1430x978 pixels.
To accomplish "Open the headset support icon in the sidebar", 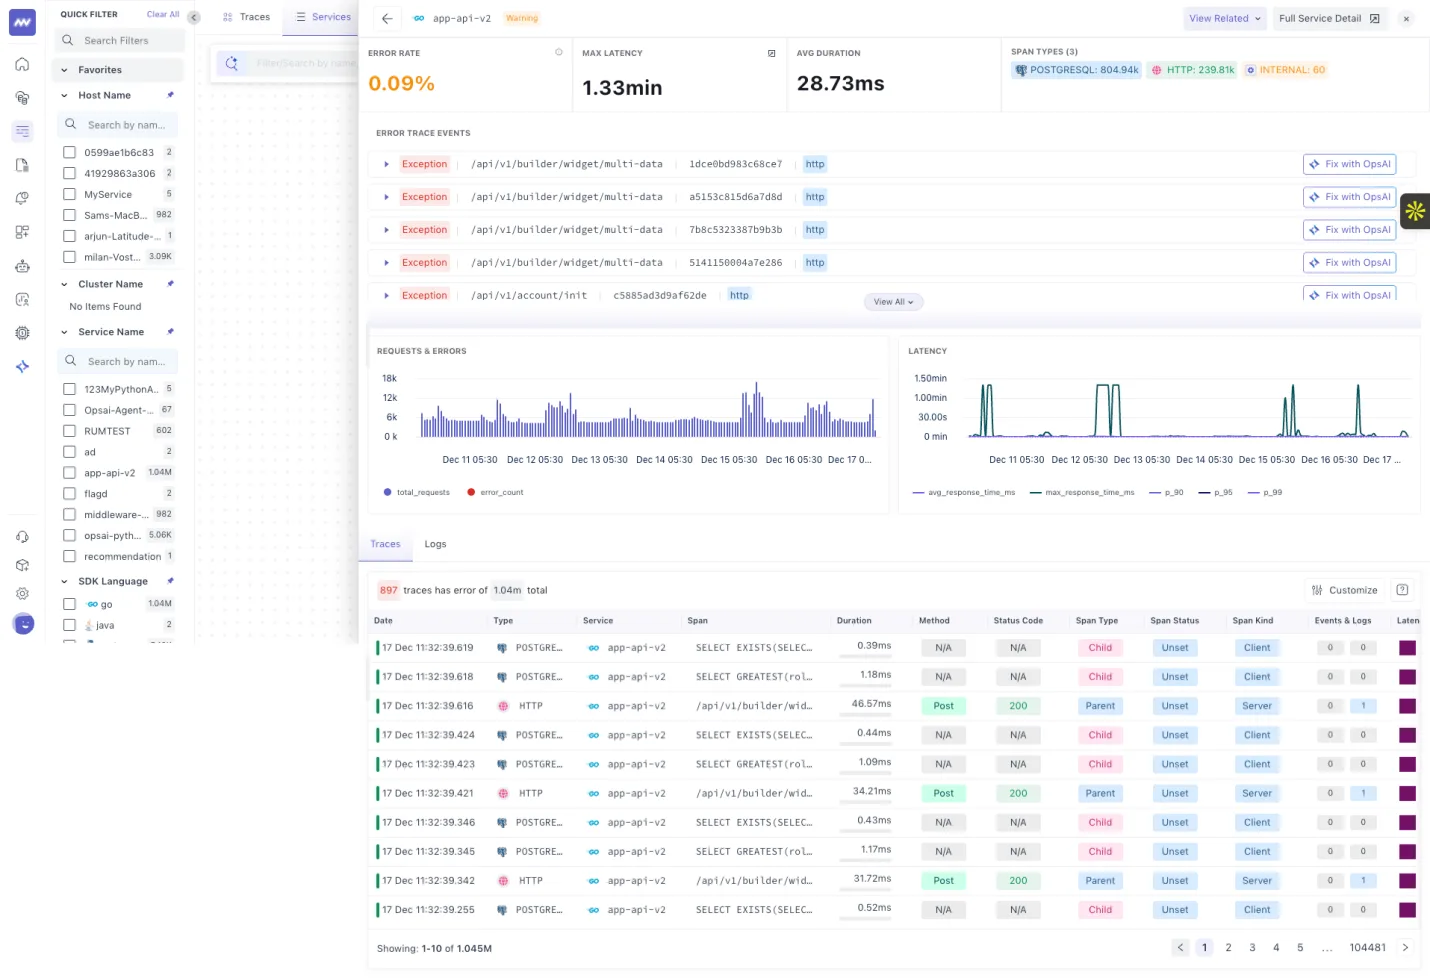I will coord(22,537).
